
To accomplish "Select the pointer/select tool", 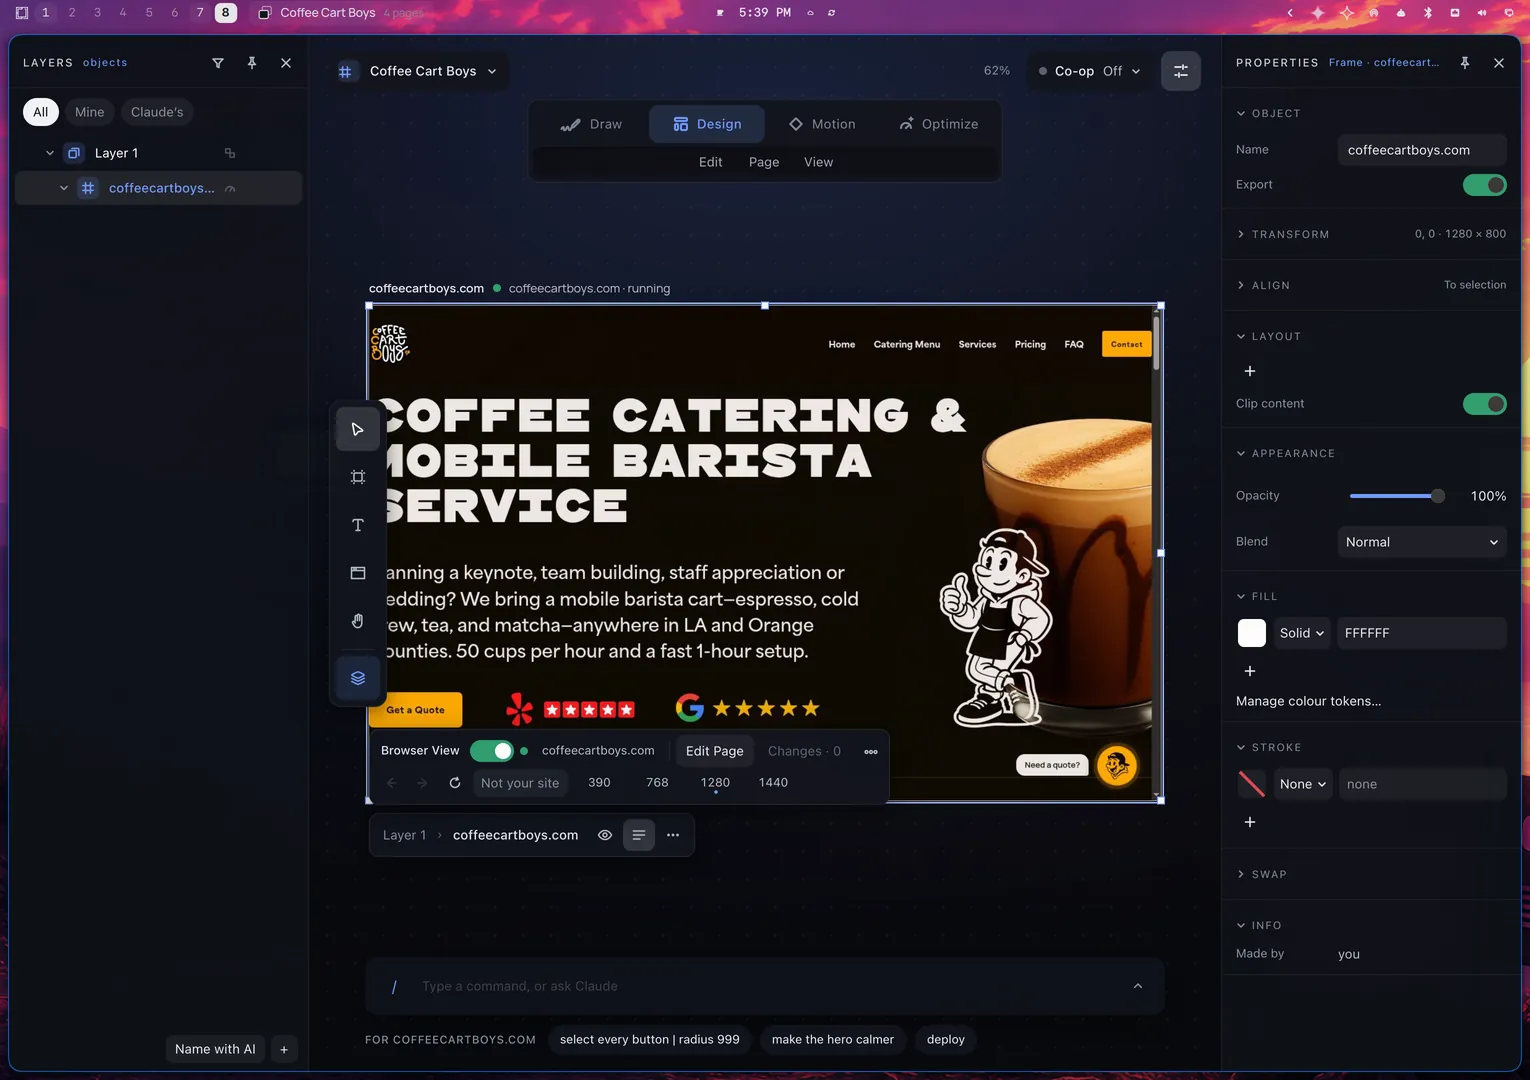I will 358,430.
